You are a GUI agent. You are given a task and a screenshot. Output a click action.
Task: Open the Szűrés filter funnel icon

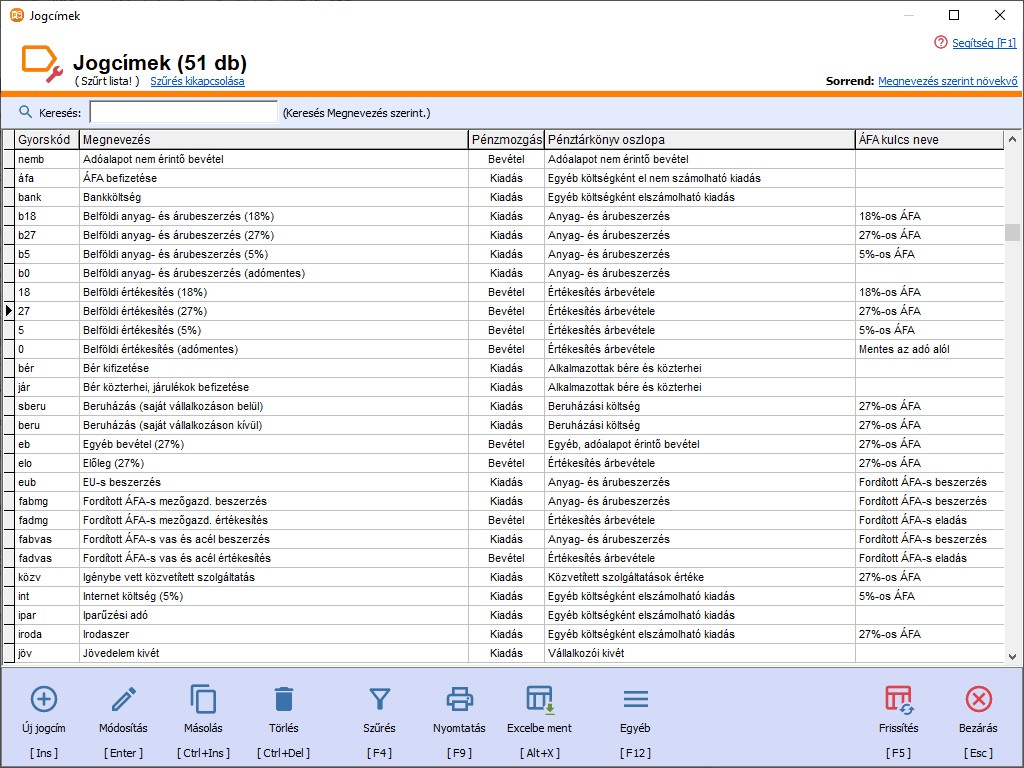[379, 699]
